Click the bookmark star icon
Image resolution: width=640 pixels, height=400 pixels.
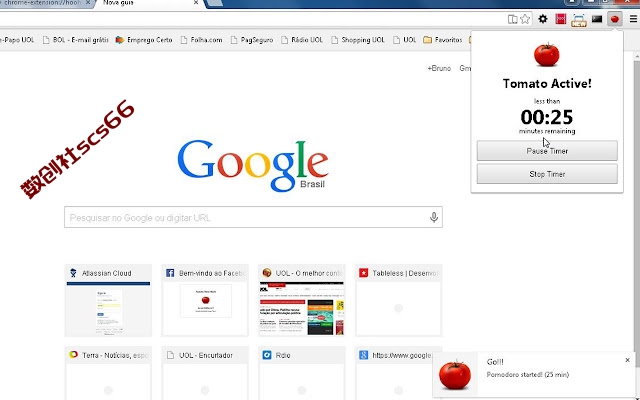click(x=525, y=19)
